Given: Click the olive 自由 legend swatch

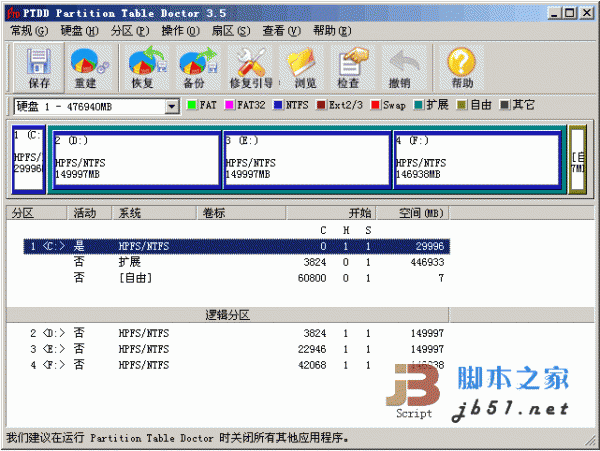Looking at the screenshot, I should pyautogui.click(x=461, y=105).
